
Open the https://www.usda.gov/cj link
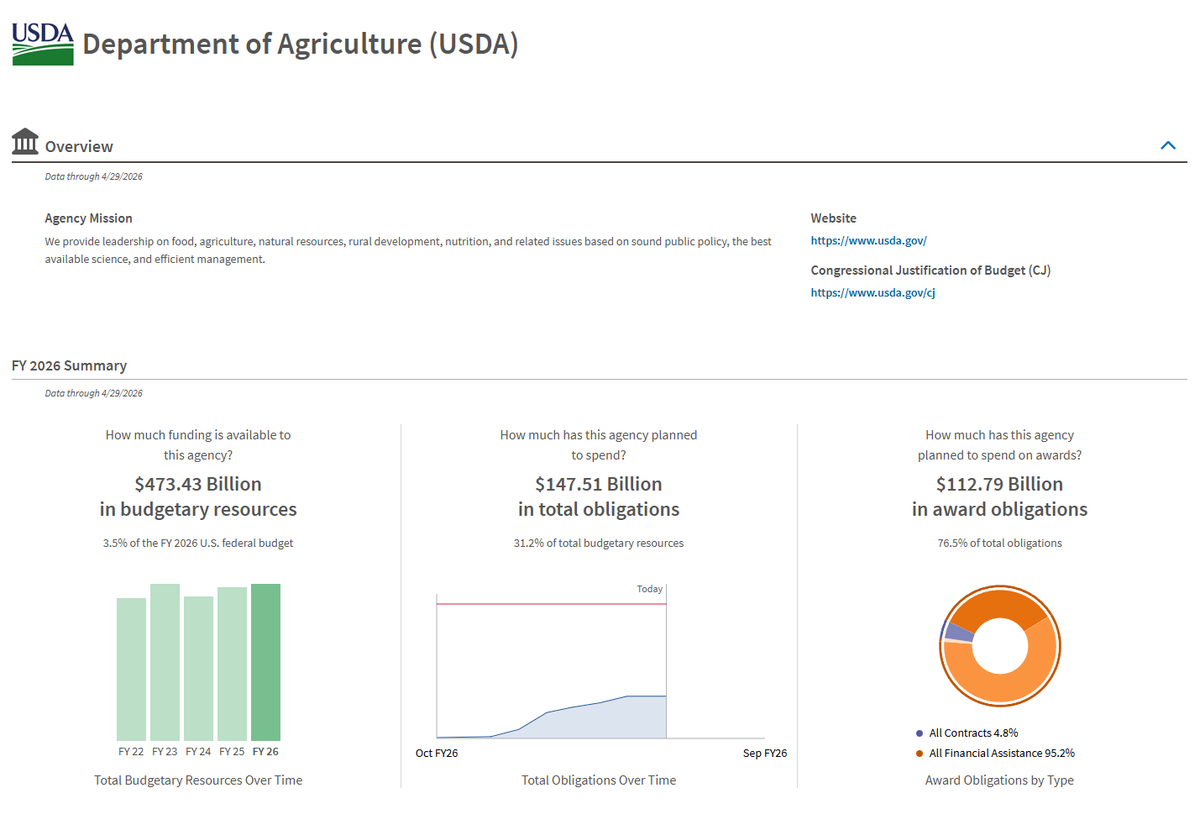pyautogui.click(x=872, y=293)
